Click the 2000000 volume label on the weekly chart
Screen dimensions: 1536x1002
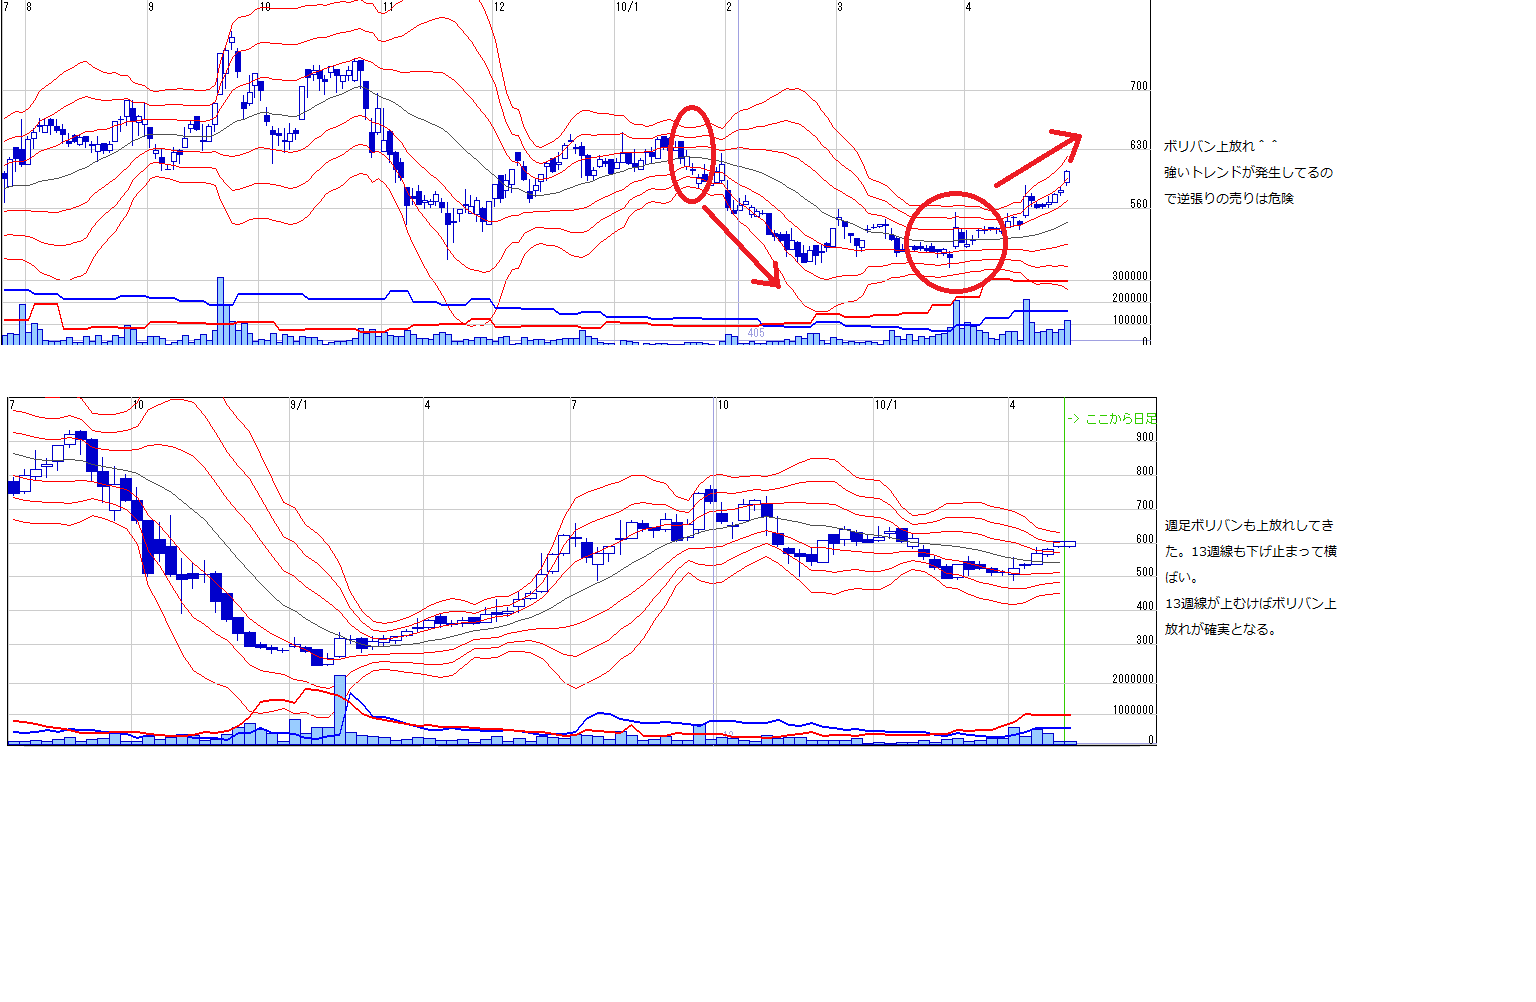pos(1132,679)
